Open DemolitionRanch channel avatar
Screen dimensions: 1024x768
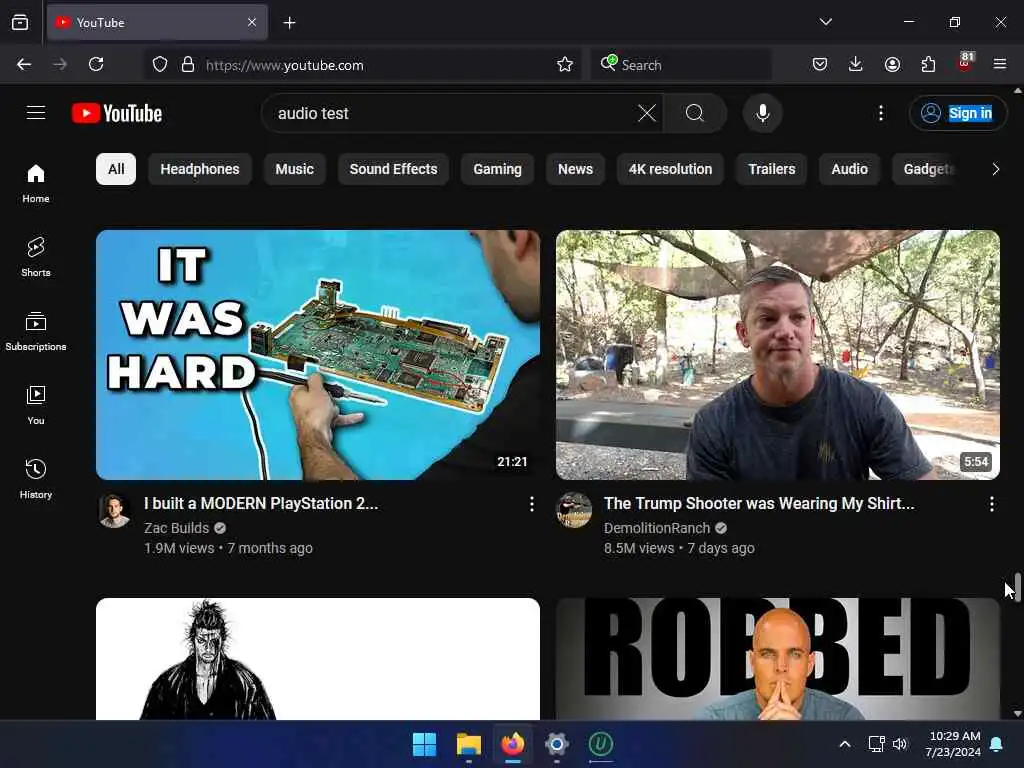pos(574,509)
